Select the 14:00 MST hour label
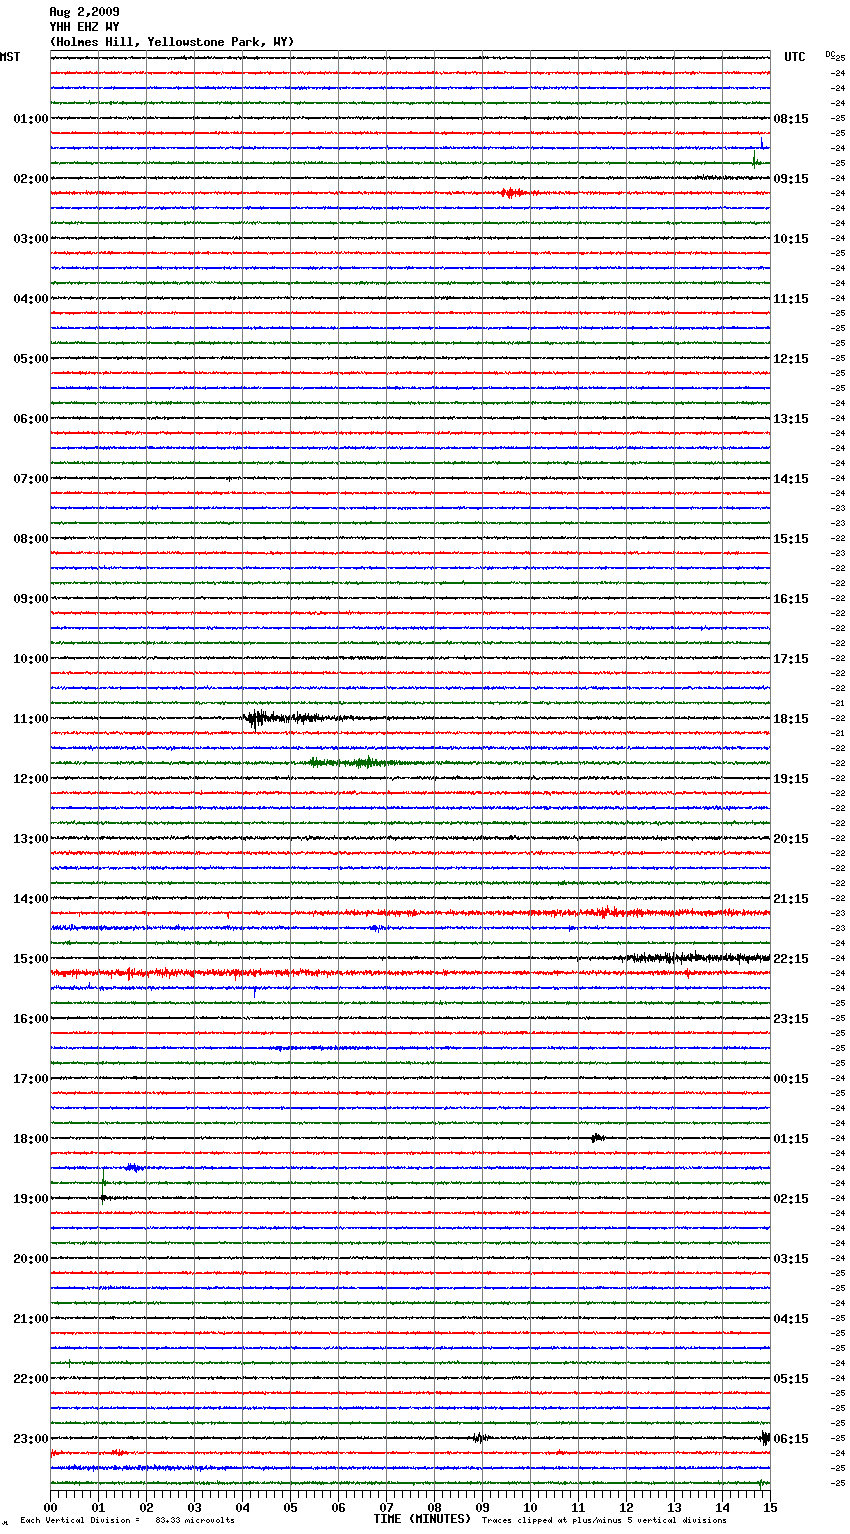This screenshot has height=1534, width=850. pyautogui.click(x=31, y=899)
